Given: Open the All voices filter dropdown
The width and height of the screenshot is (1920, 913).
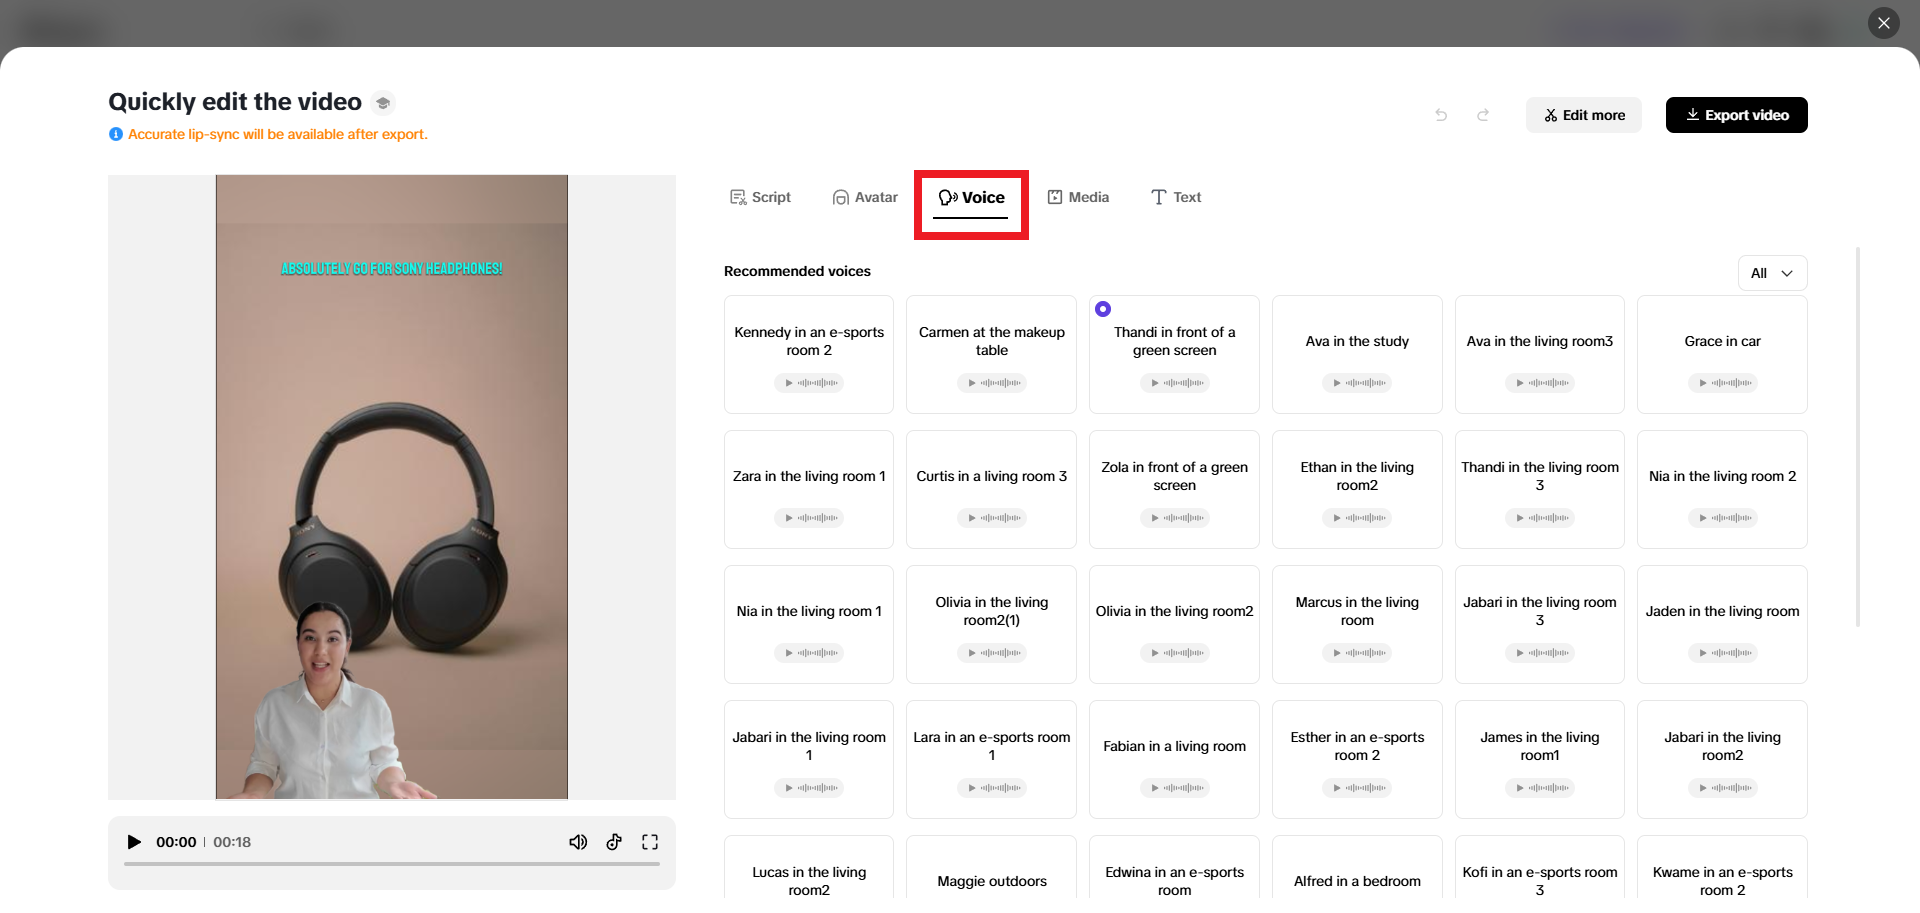Looking at the screenshot, I should 1772,273.
